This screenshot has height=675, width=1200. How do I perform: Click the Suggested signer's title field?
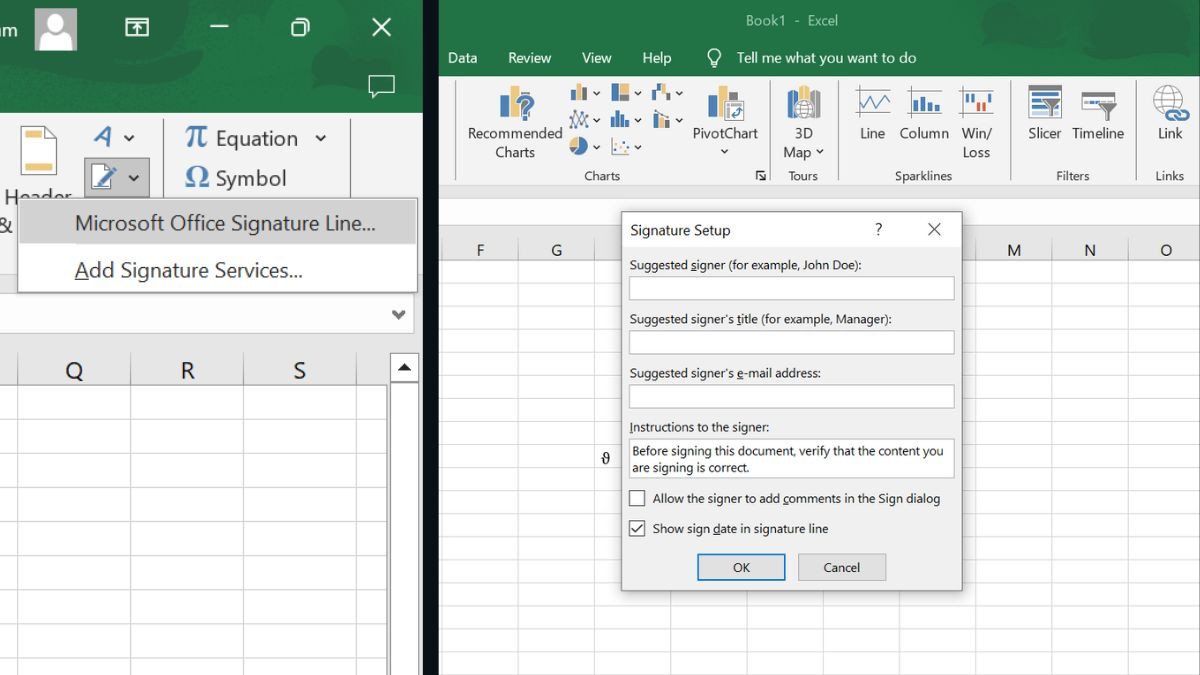791,343
